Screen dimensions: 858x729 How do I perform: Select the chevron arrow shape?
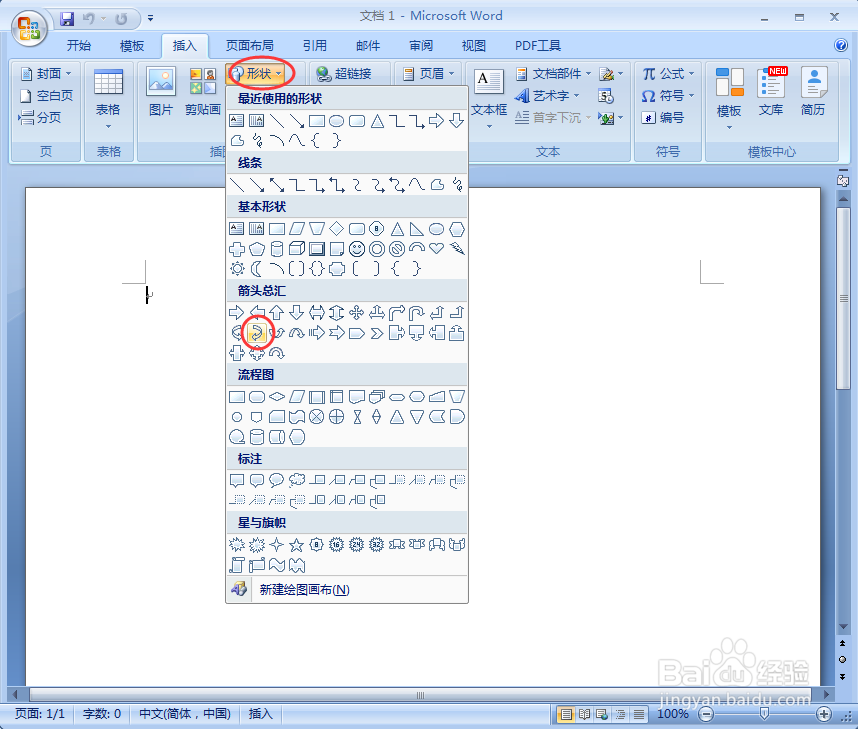pyautogui.click(x=376, y=333)
